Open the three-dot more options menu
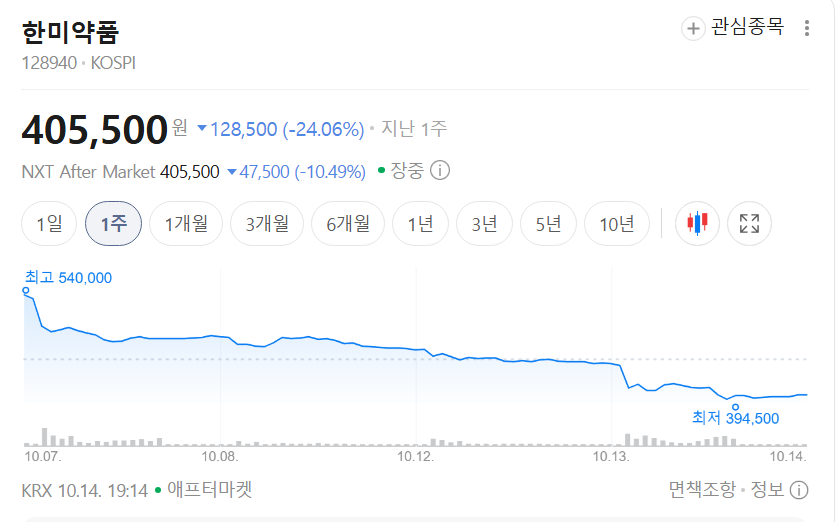The image size is (836, 522). click(x=807, y=28)
